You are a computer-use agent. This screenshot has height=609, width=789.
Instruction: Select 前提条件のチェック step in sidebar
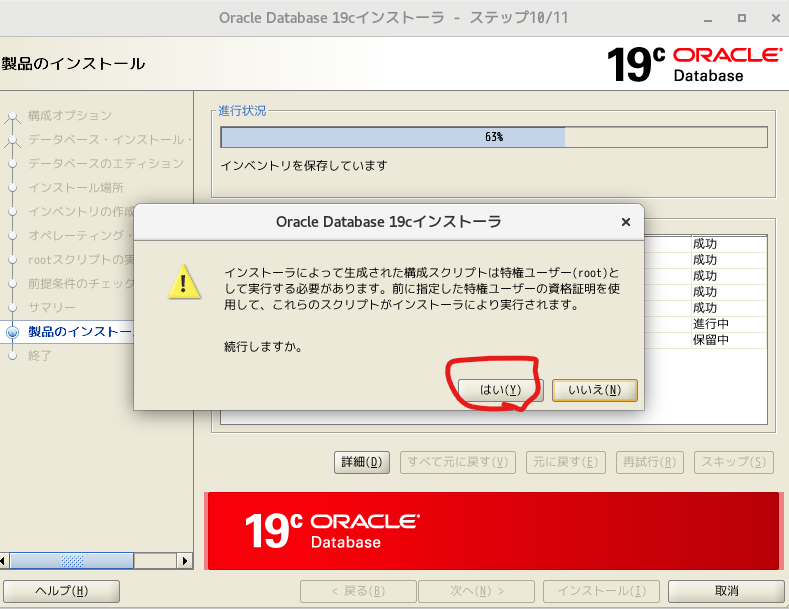[82, 284]
